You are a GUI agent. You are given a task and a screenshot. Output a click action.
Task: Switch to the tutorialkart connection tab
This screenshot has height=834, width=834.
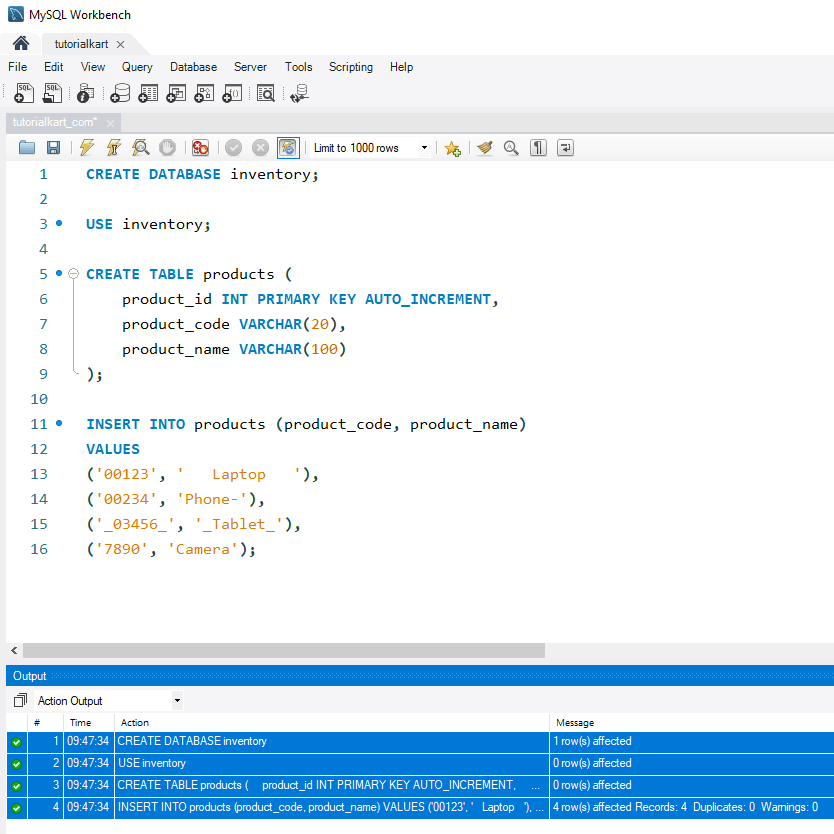coord(81,44)
